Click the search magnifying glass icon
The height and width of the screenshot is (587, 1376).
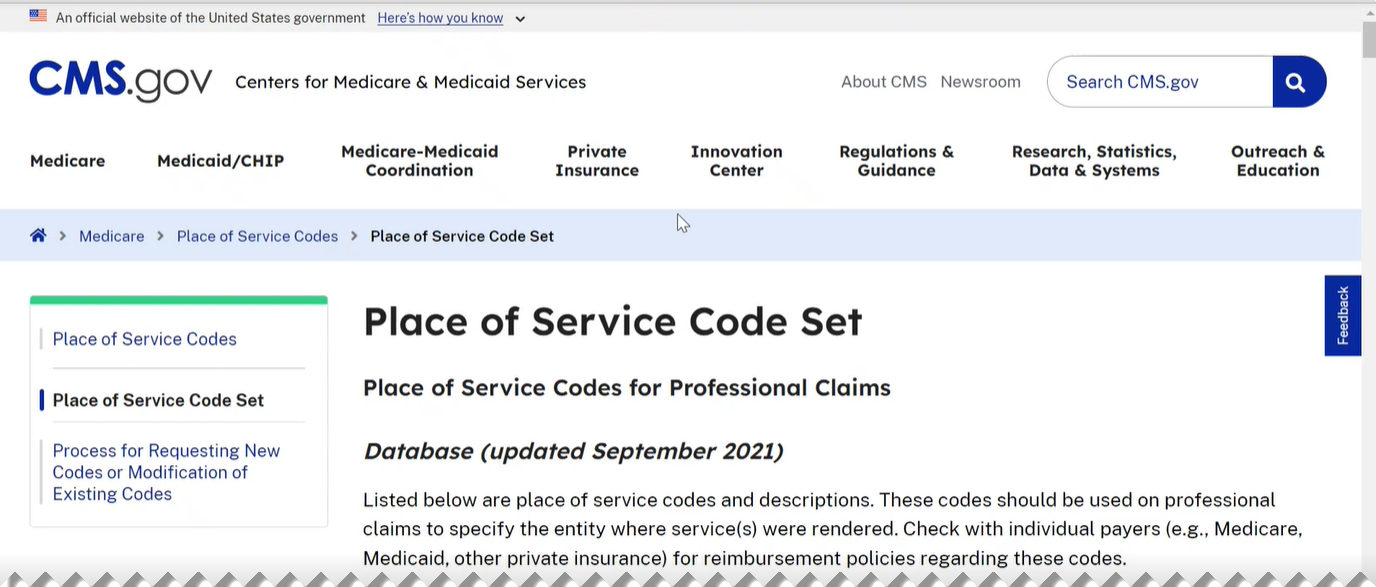click(x=1297, y=81)
